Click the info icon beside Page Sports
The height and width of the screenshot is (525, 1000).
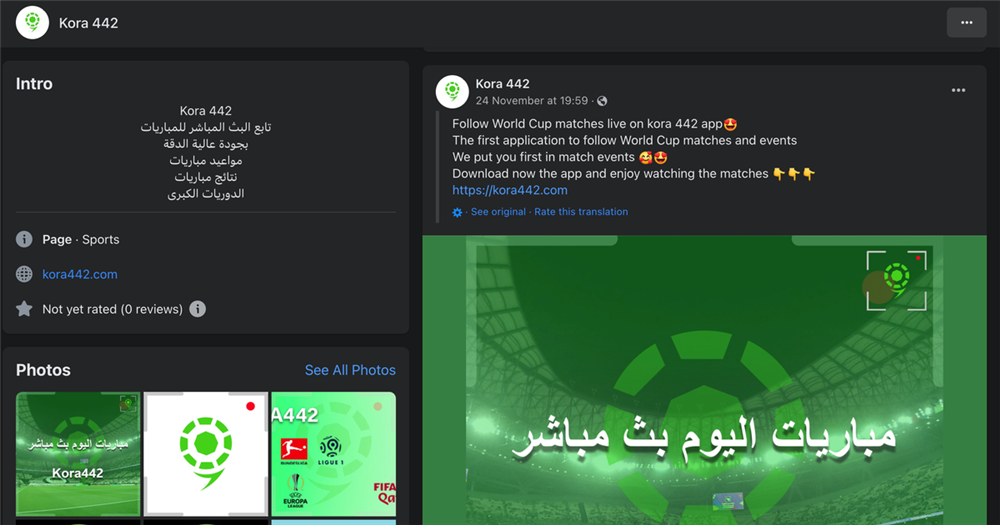pos(24,239)
